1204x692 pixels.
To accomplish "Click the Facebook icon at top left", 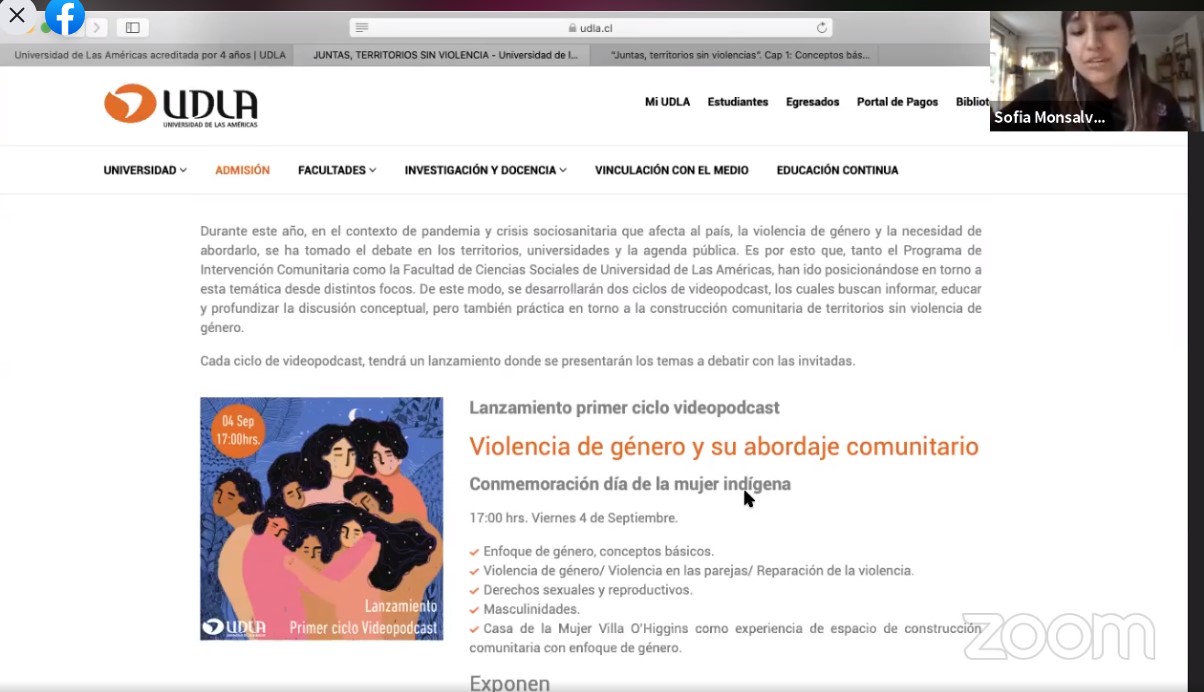I will (65, 16).
